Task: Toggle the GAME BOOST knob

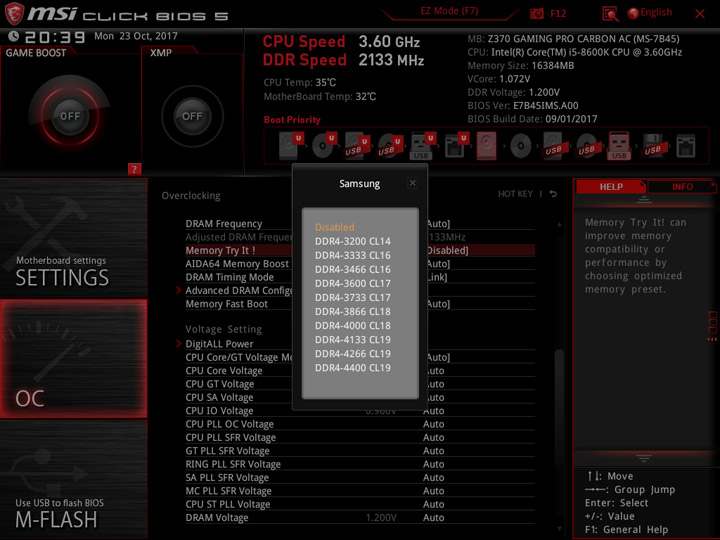Action: coord(70,116)
